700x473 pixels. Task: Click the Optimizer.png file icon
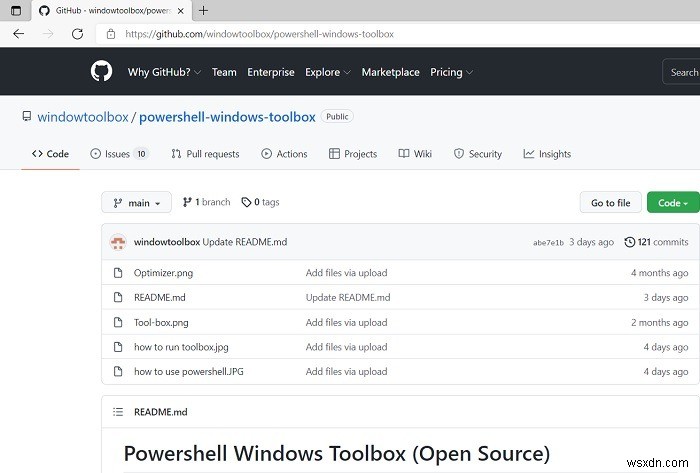(117, 272)
